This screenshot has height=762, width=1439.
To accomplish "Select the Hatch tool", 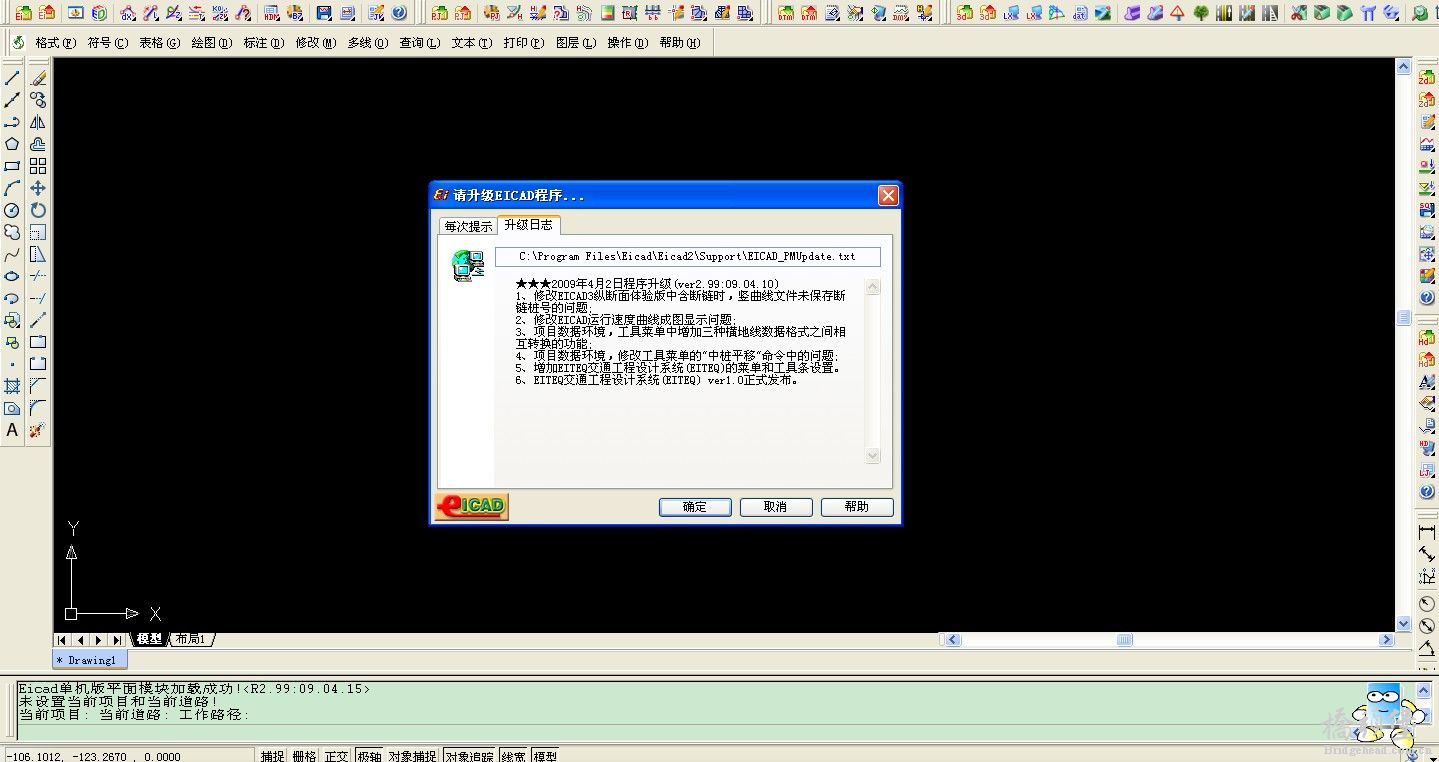I will [12, 386].
